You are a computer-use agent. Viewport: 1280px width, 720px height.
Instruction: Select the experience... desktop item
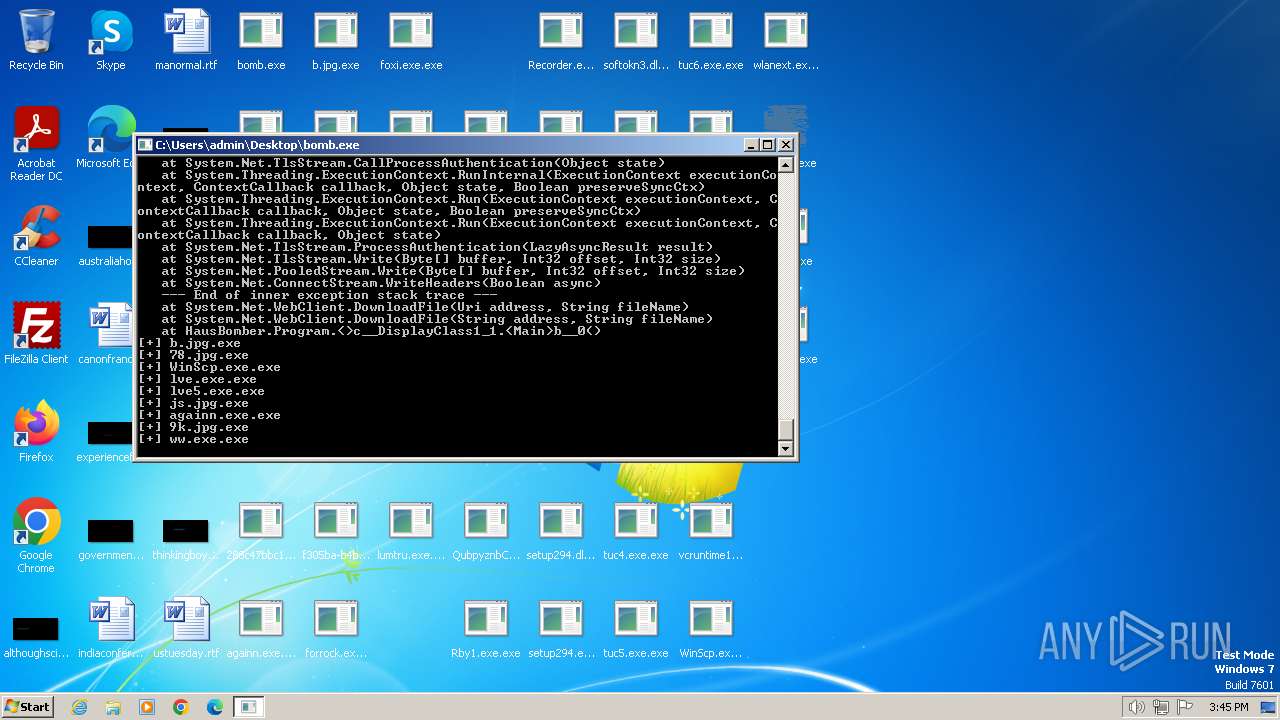coord(106,440)
